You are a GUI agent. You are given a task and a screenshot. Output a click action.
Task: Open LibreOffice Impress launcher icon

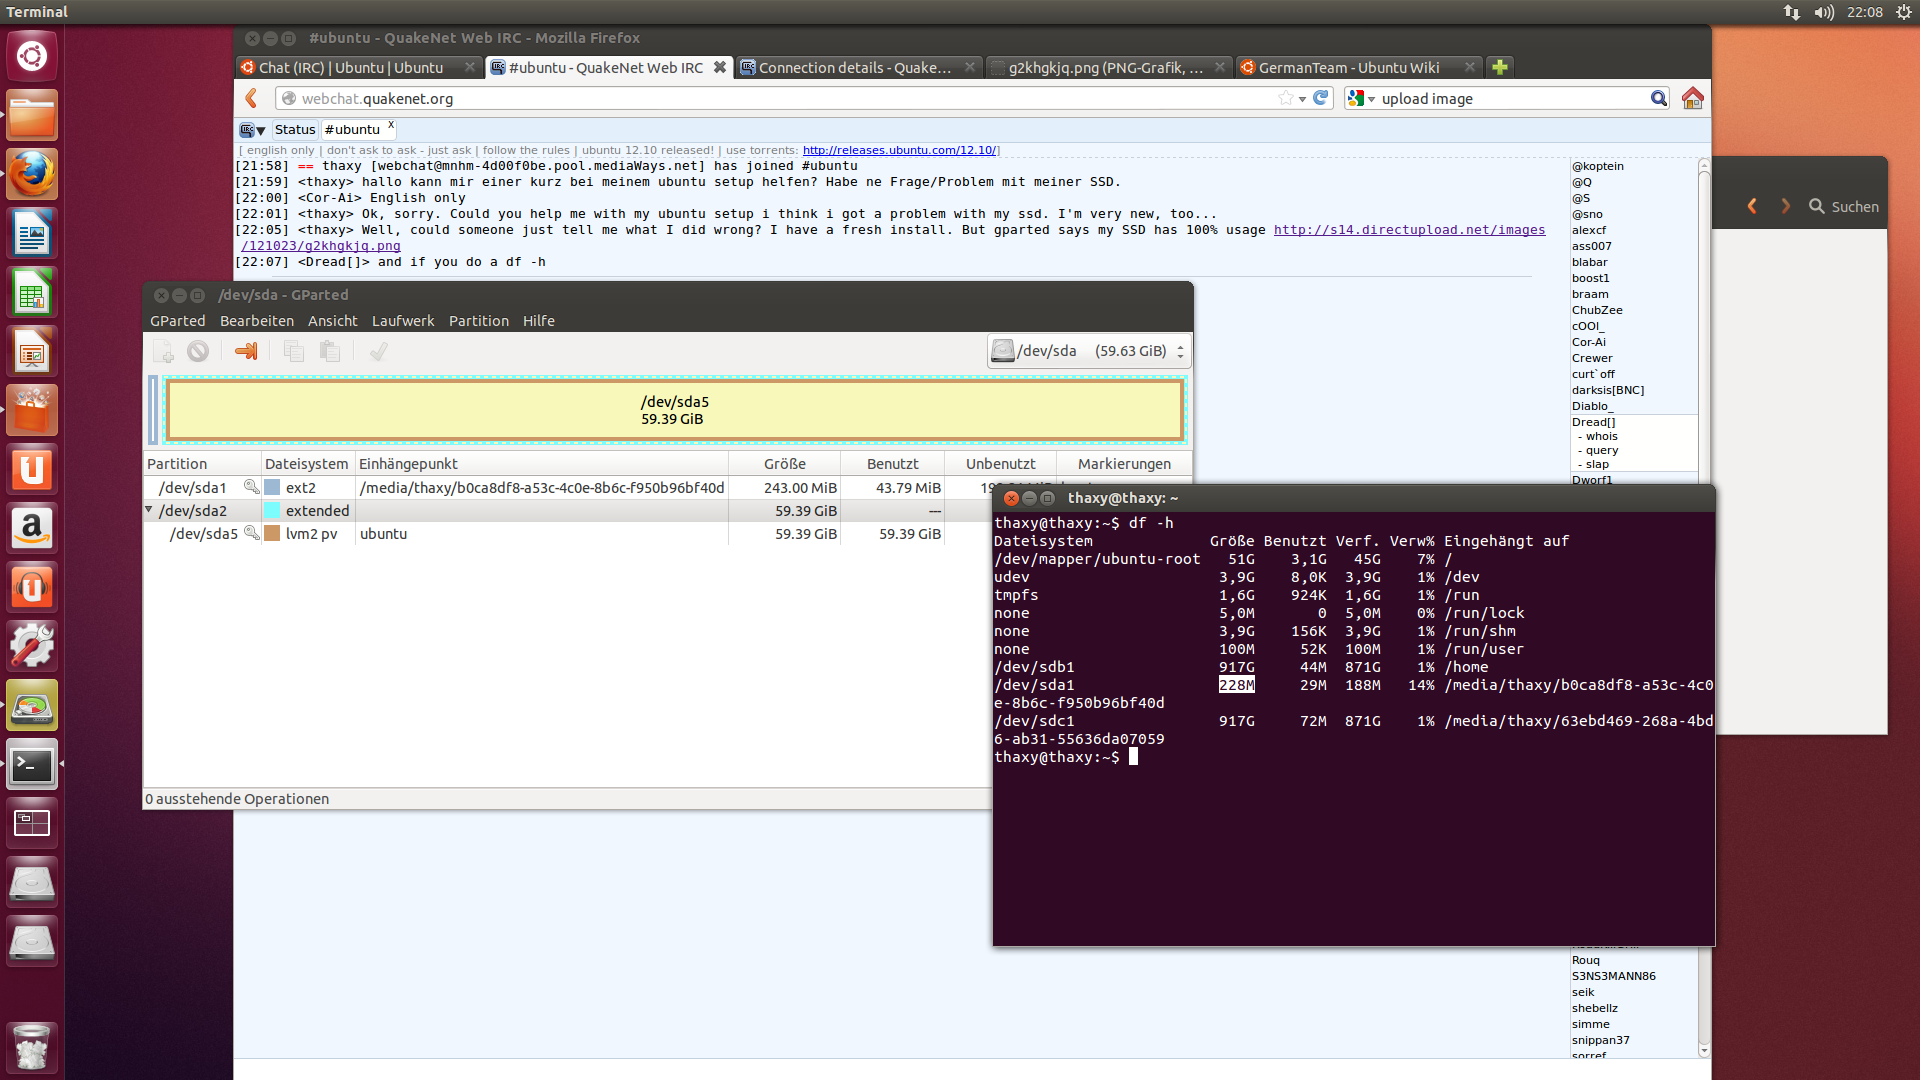[x=32, y=351]
